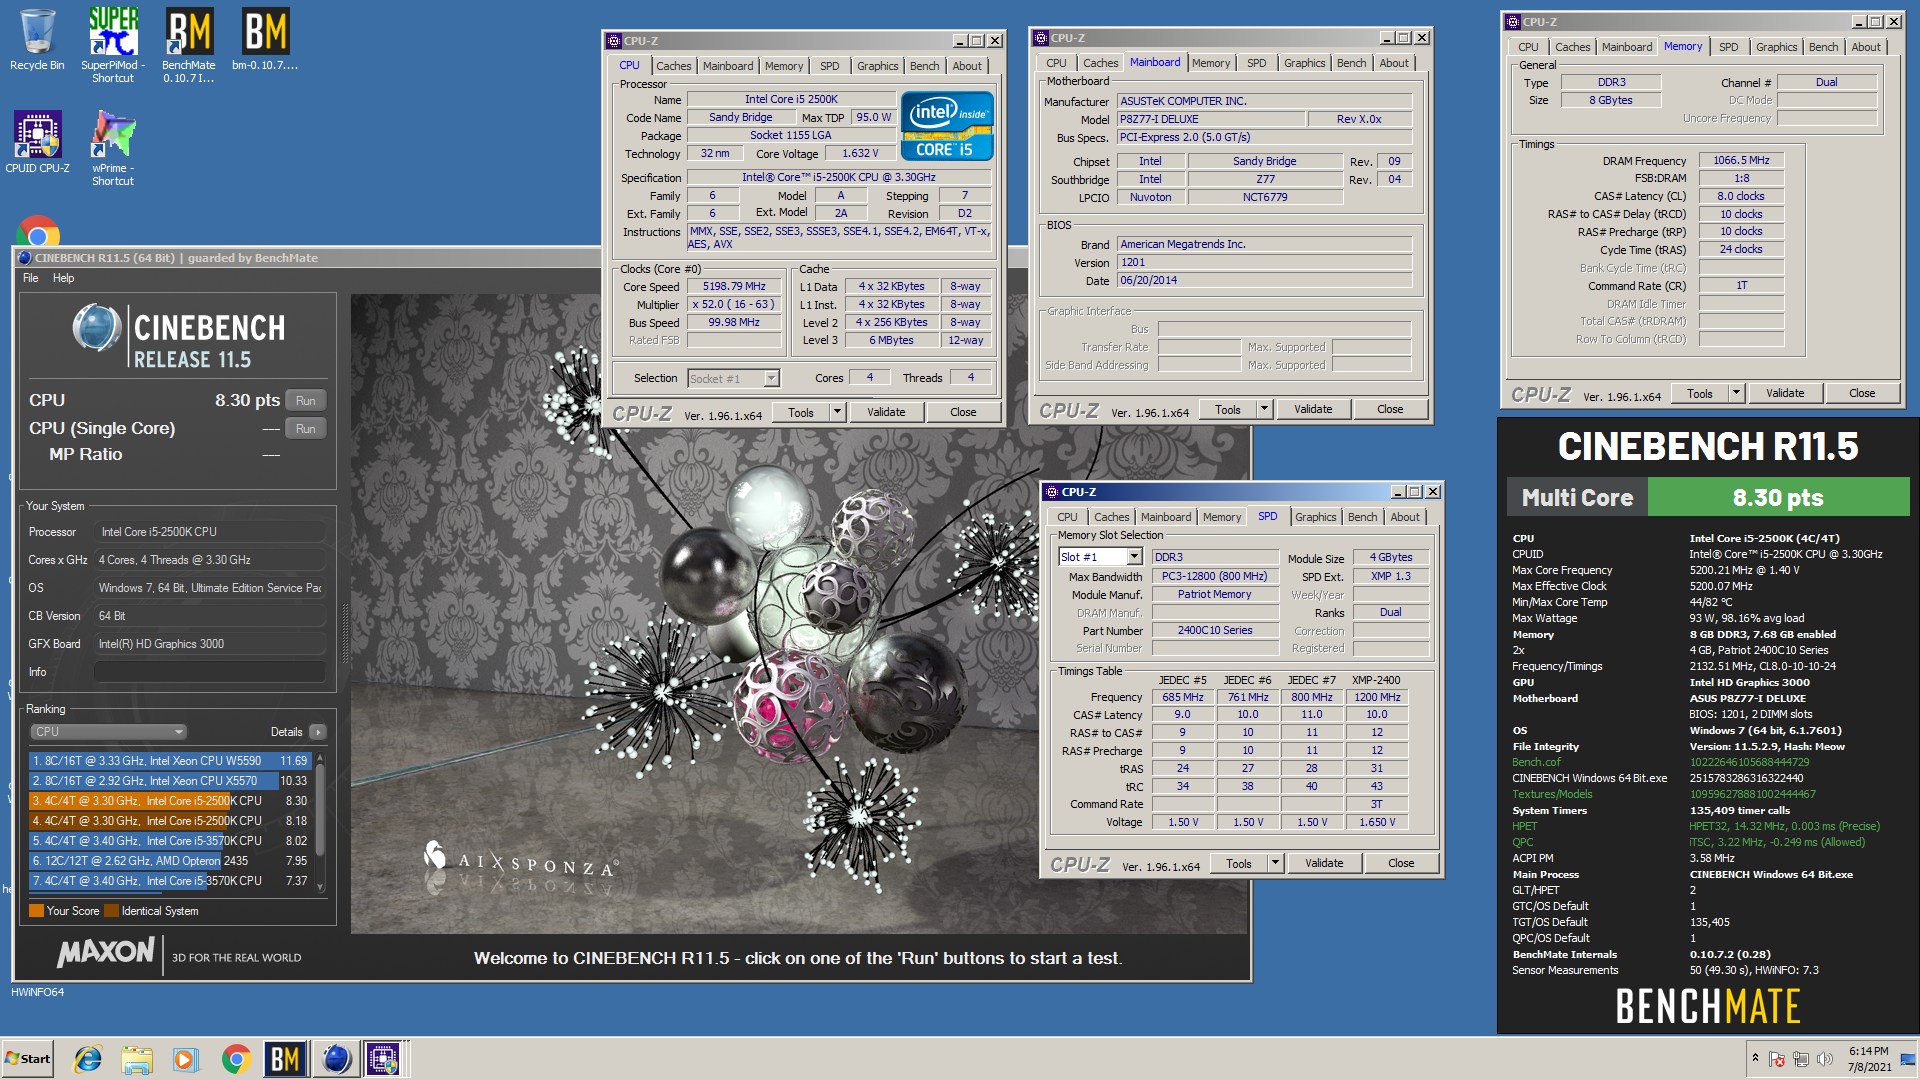Click the Details arrow in Ranking section
Screen dimensions: 1920x1080
(x=318, y=732)
